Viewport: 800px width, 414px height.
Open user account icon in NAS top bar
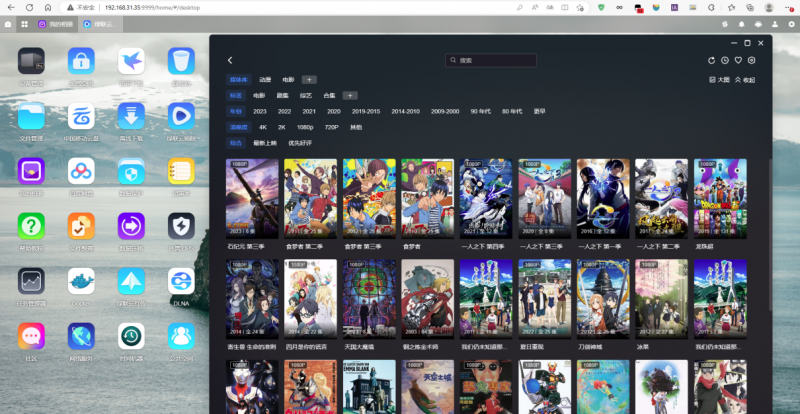point(775,24)
